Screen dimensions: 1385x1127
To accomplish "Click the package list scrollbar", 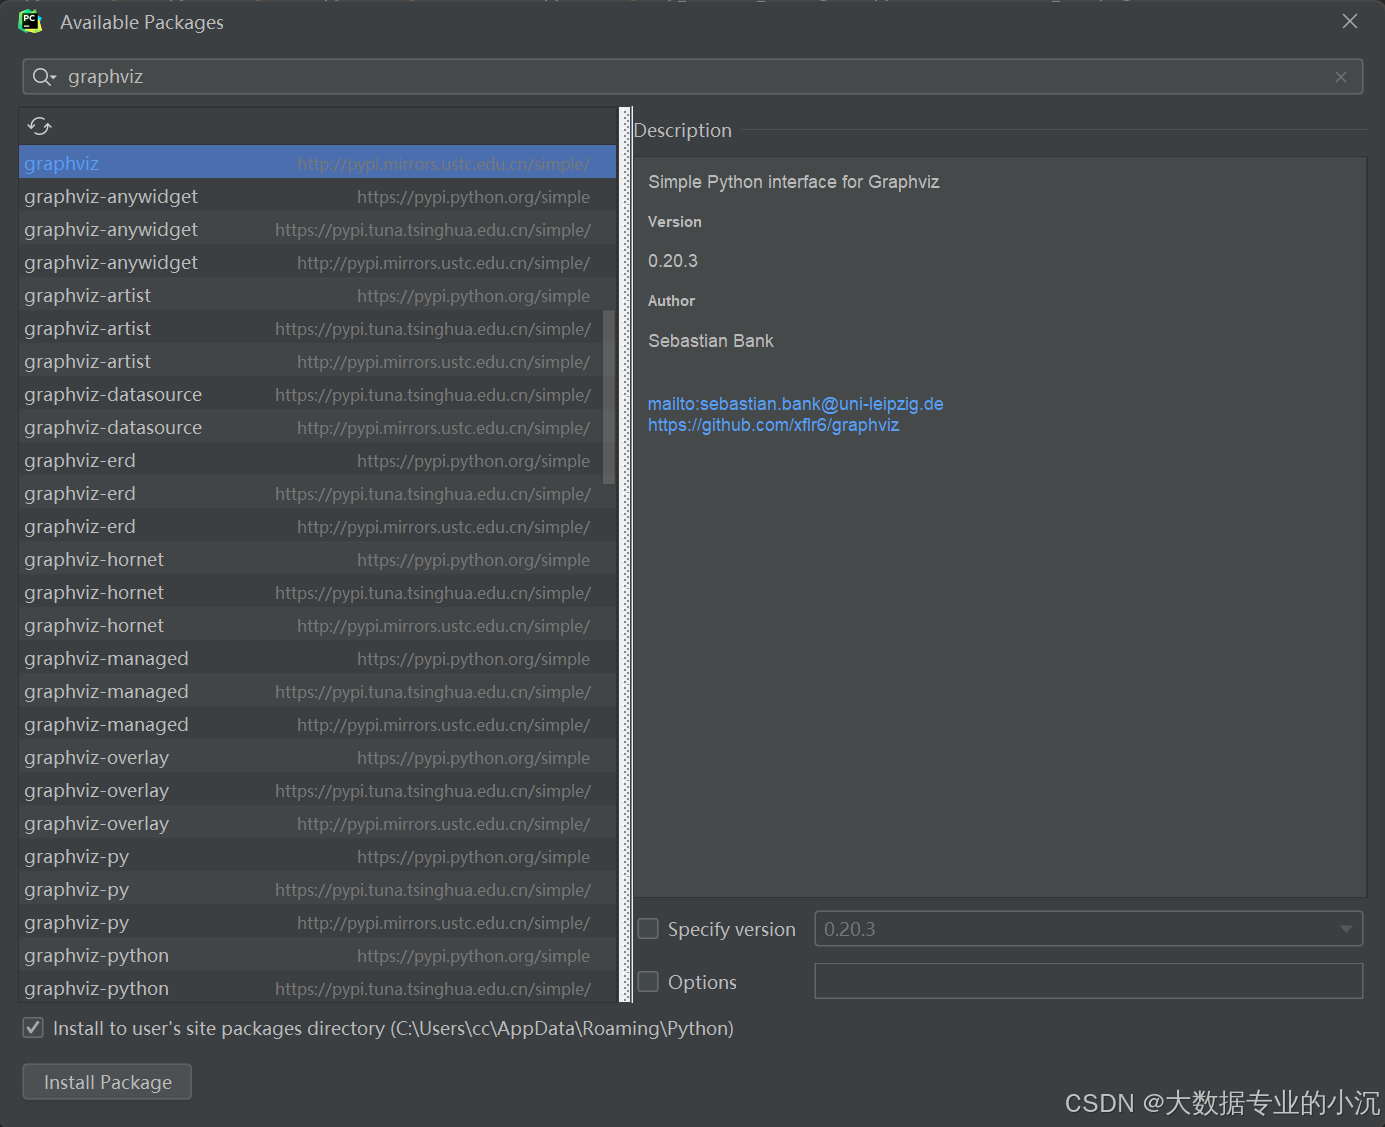I will (609, 397).
